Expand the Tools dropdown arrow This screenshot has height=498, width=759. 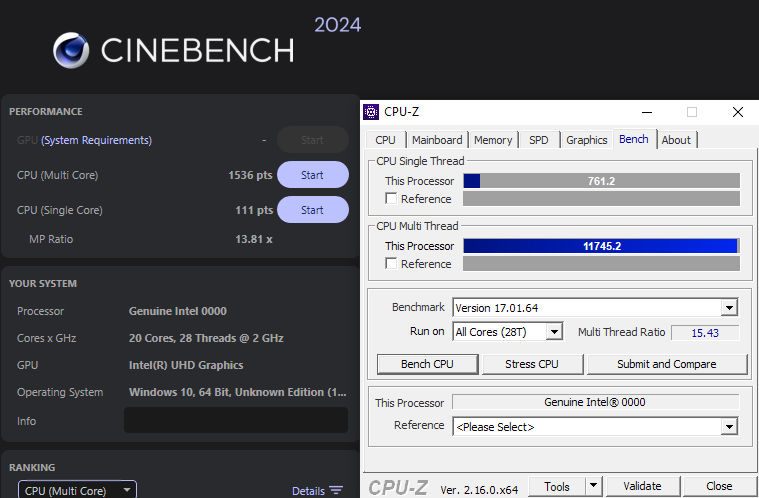pos(593,486)
